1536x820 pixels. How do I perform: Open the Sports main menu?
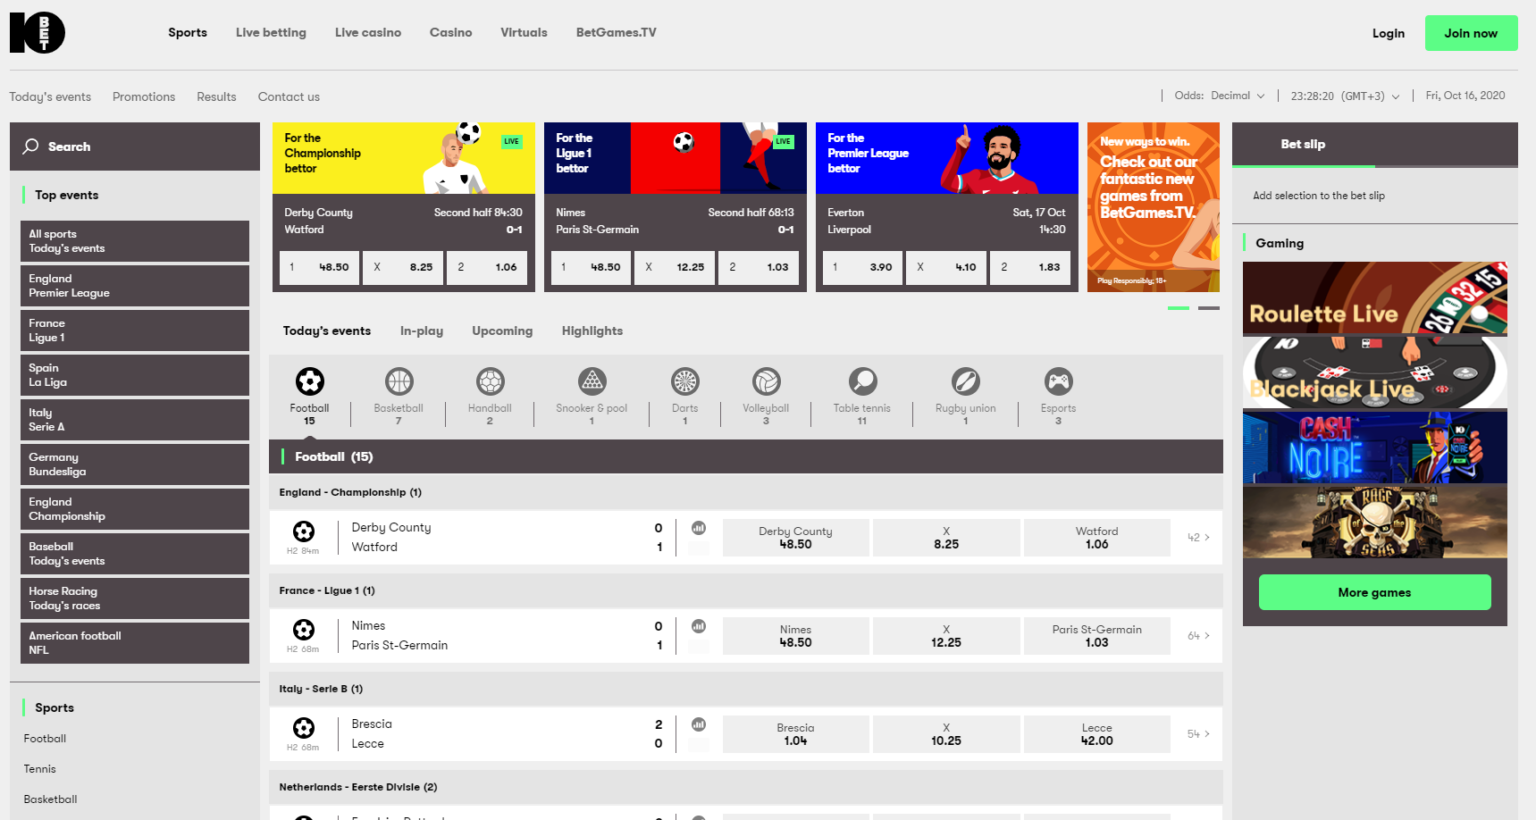coord(188,33)
